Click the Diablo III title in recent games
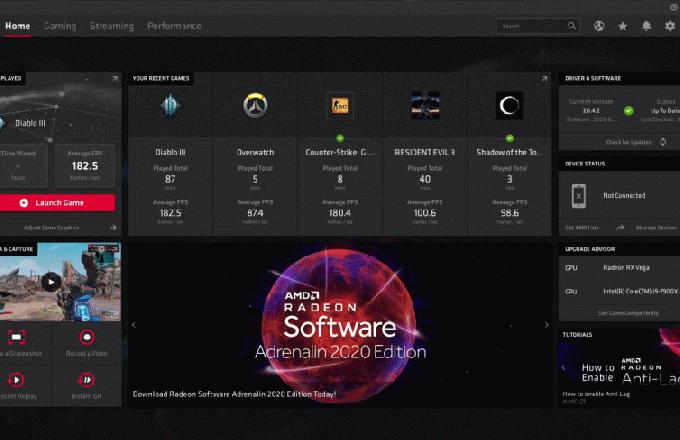Image resolution: width=680 pixels, height=440 pixels. click(x=170, y=152)
